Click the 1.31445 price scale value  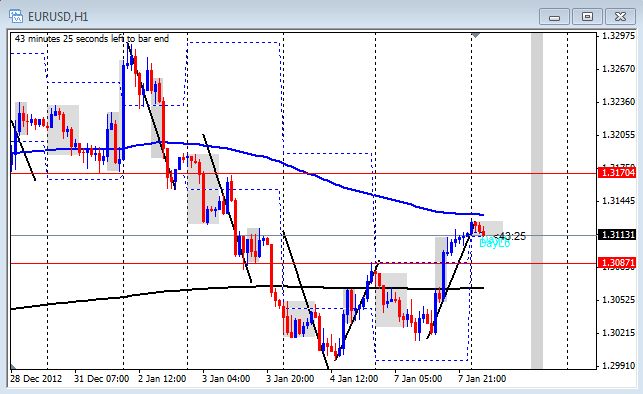pyautogui.click(x=618, y=200)
